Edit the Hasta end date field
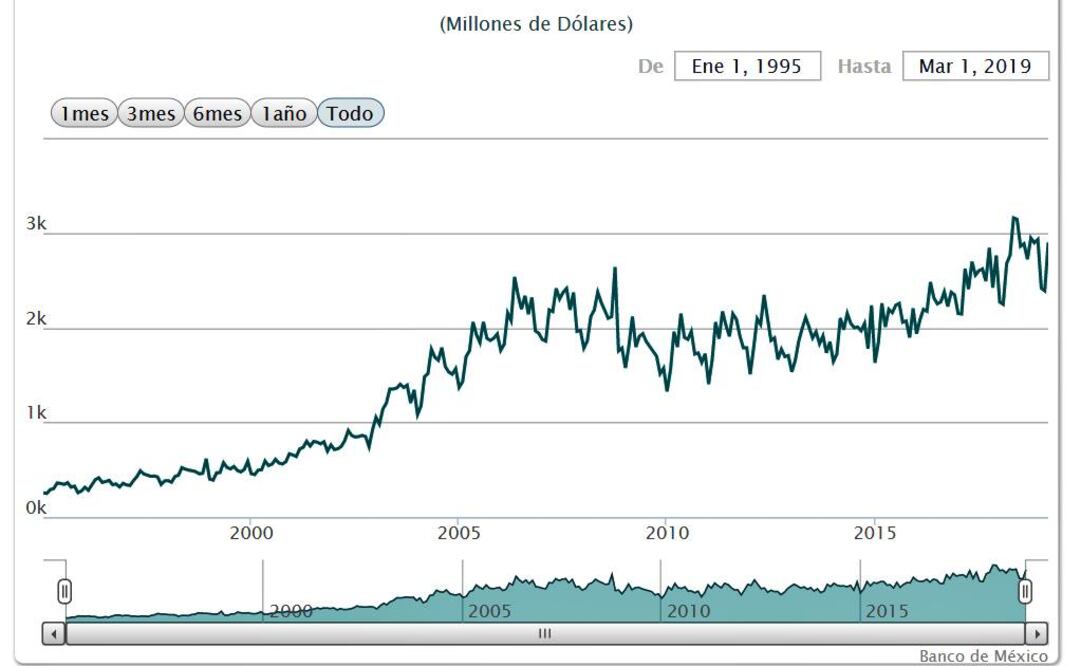Viewport: 1081px width, 666px height. click(x=975, y=67)
